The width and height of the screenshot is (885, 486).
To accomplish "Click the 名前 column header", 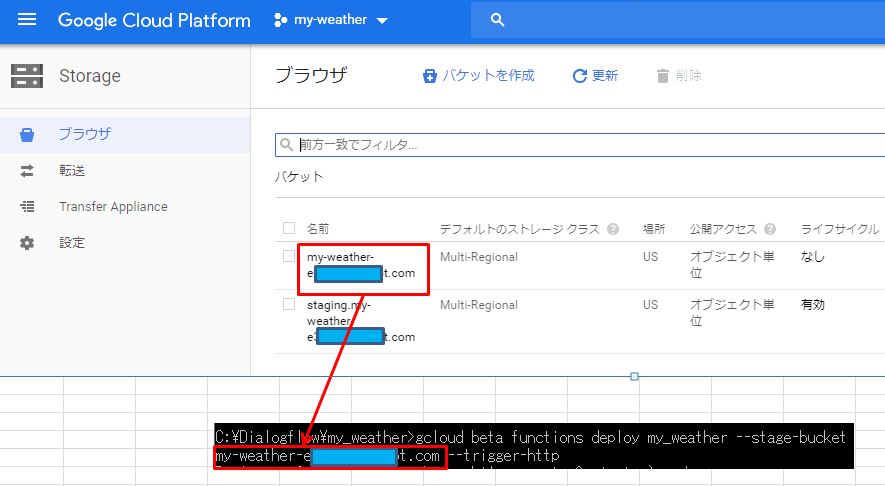I will 318,229.
